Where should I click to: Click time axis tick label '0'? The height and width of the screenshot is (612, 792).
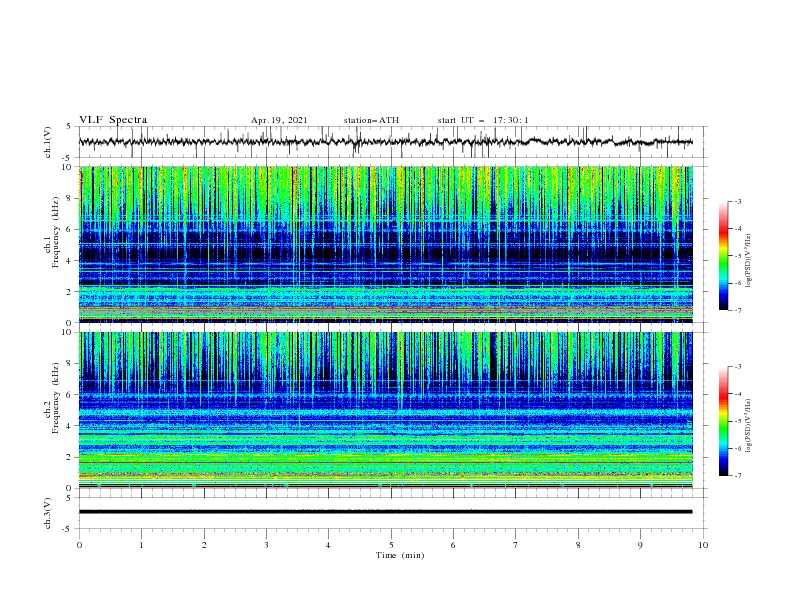(x=79, y=545)
